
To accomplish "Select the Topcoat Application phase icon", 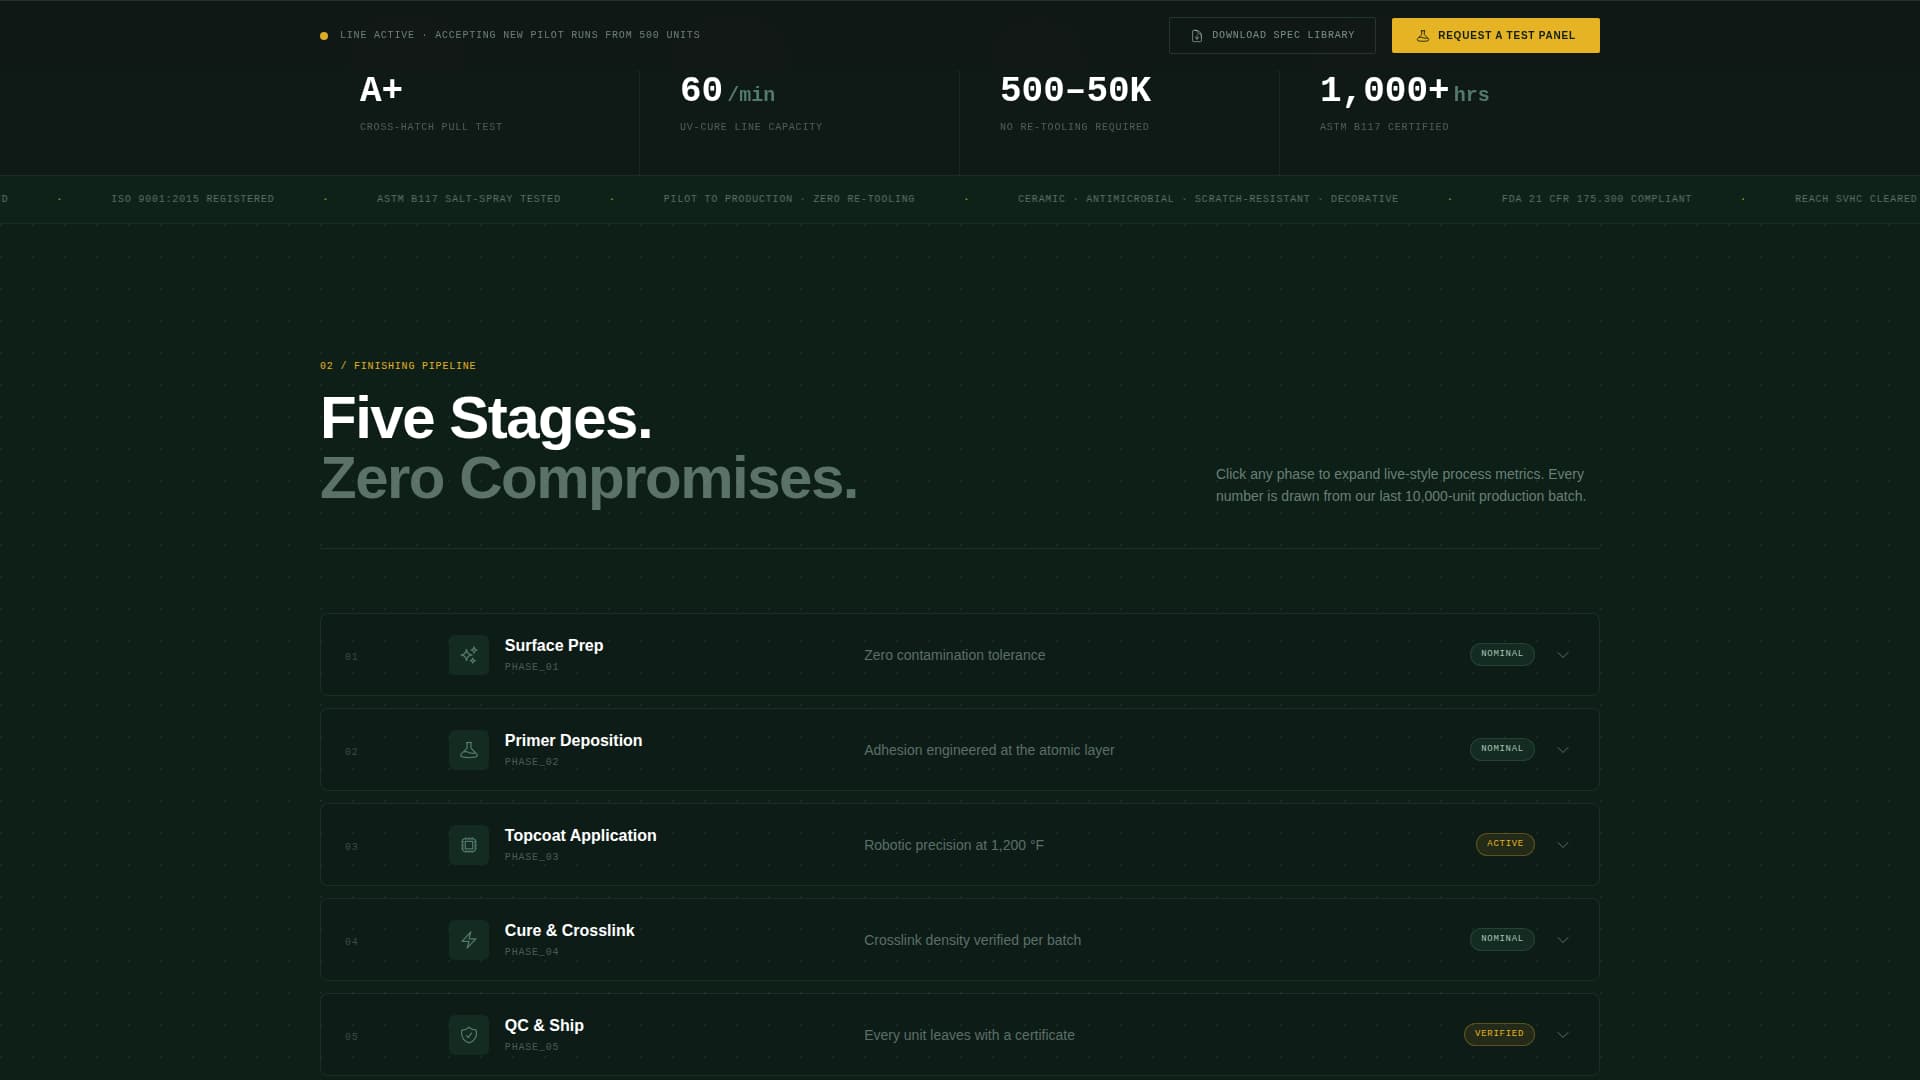I will (x=468, y=844).
